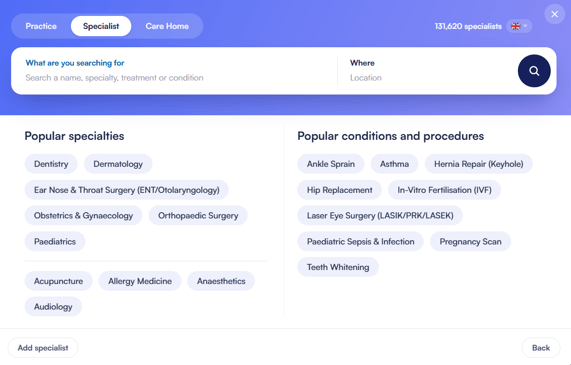571x365 pixels.
Task: Select the Allergy Medicine chip
Action: (x=140, y=281)
